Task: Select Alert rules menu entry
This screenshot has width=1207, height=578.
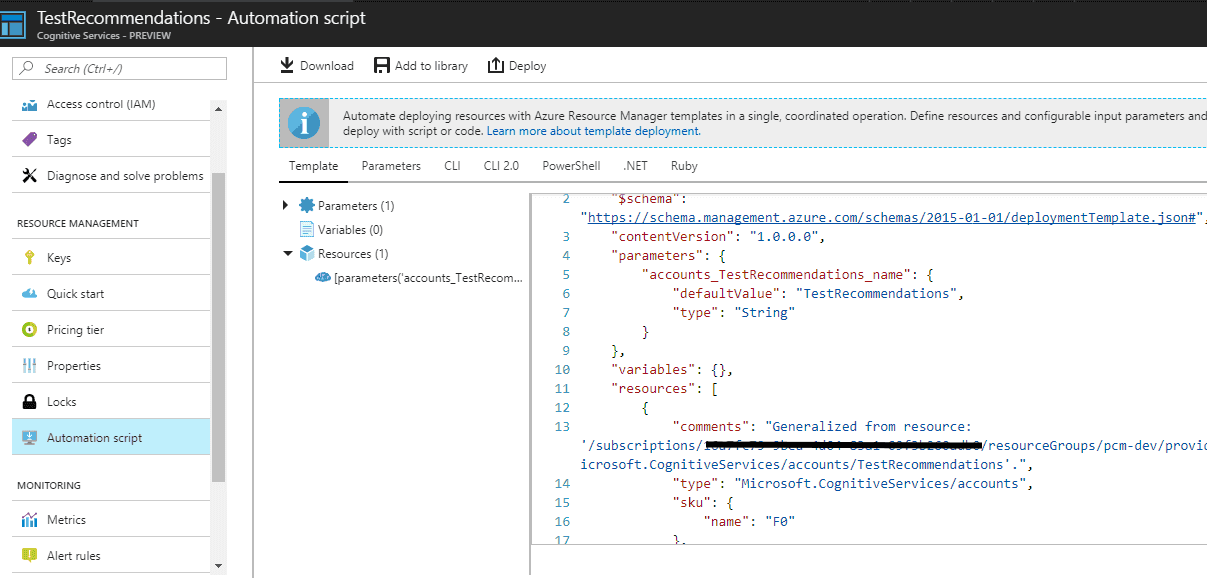Action: (111, 556)
